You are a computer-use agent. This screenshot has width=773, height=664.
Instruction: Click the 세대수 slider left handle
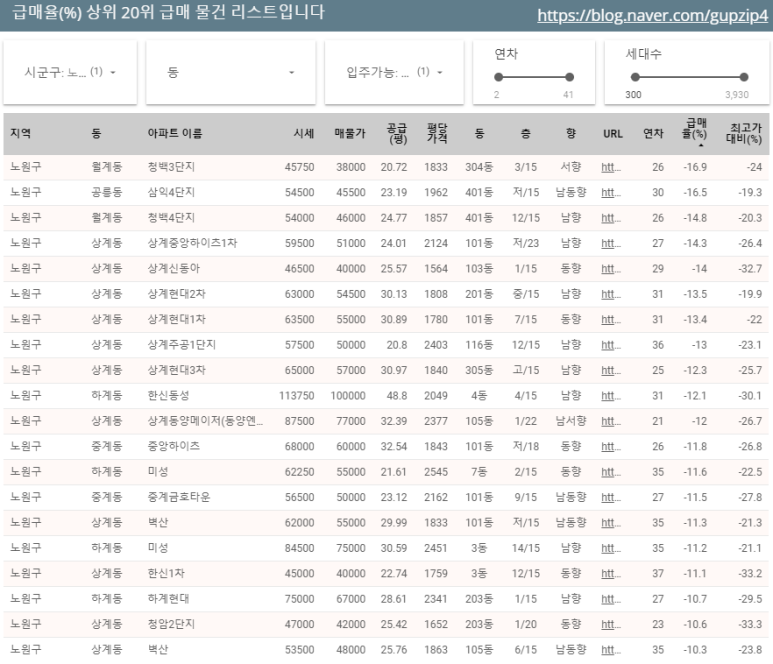[x=635, y=77]
